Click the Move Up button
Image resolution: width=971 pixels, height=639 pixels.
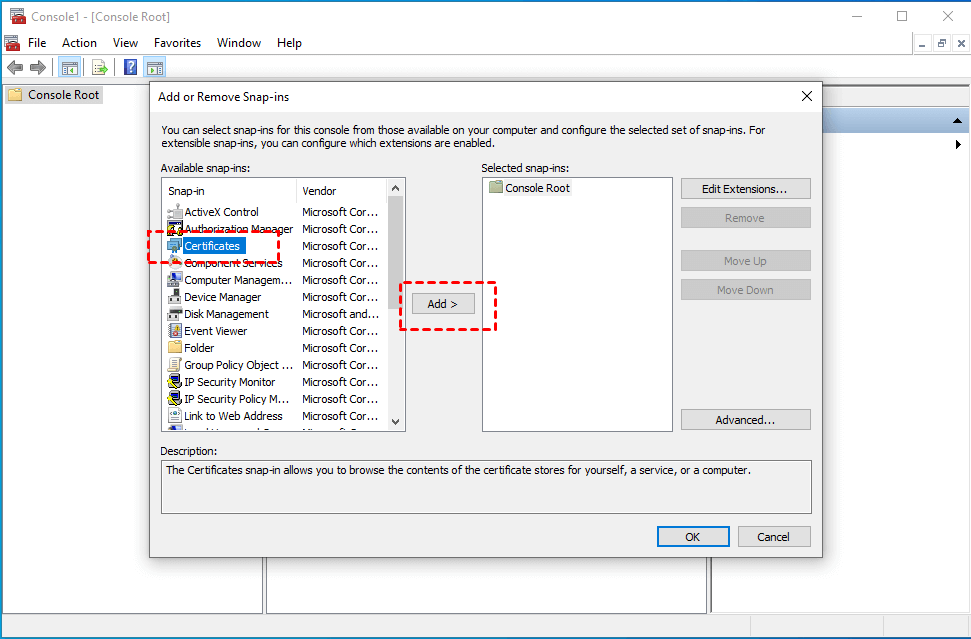[x=746, y=261]
